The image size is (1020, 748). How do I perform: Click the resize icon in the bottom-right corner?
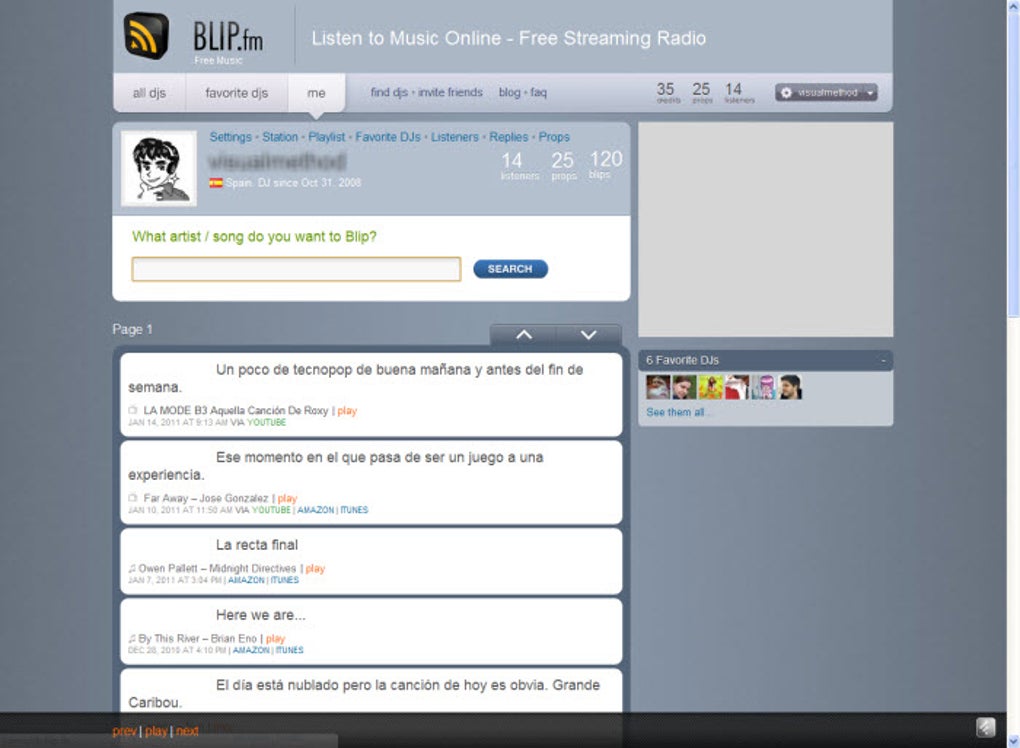985,727
